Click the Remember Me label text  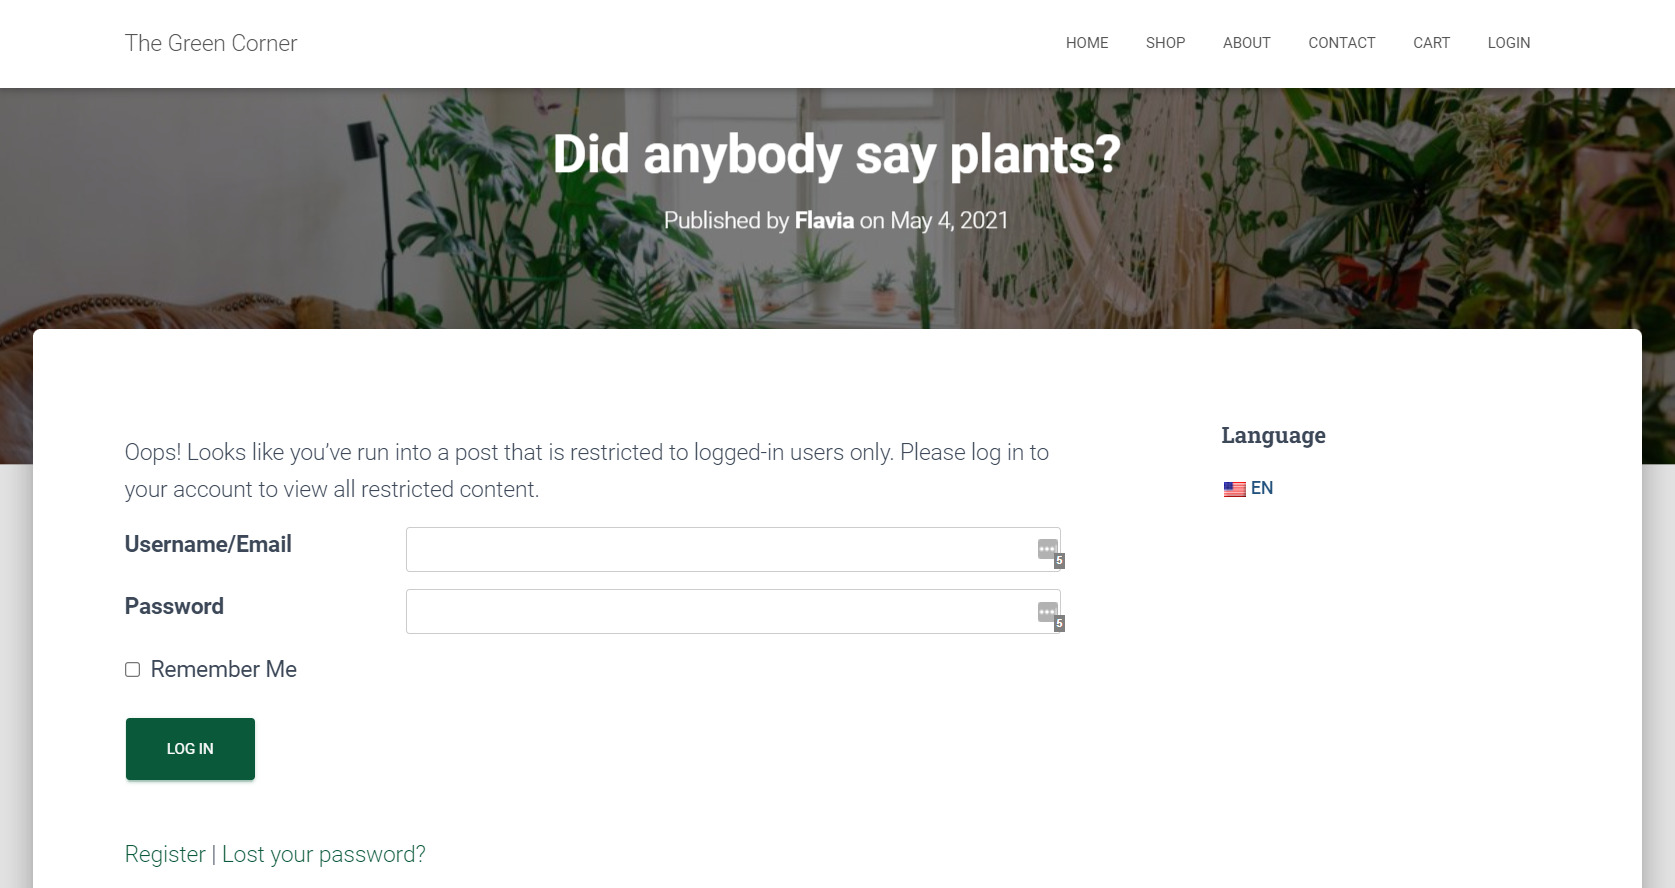click(224, 669)
